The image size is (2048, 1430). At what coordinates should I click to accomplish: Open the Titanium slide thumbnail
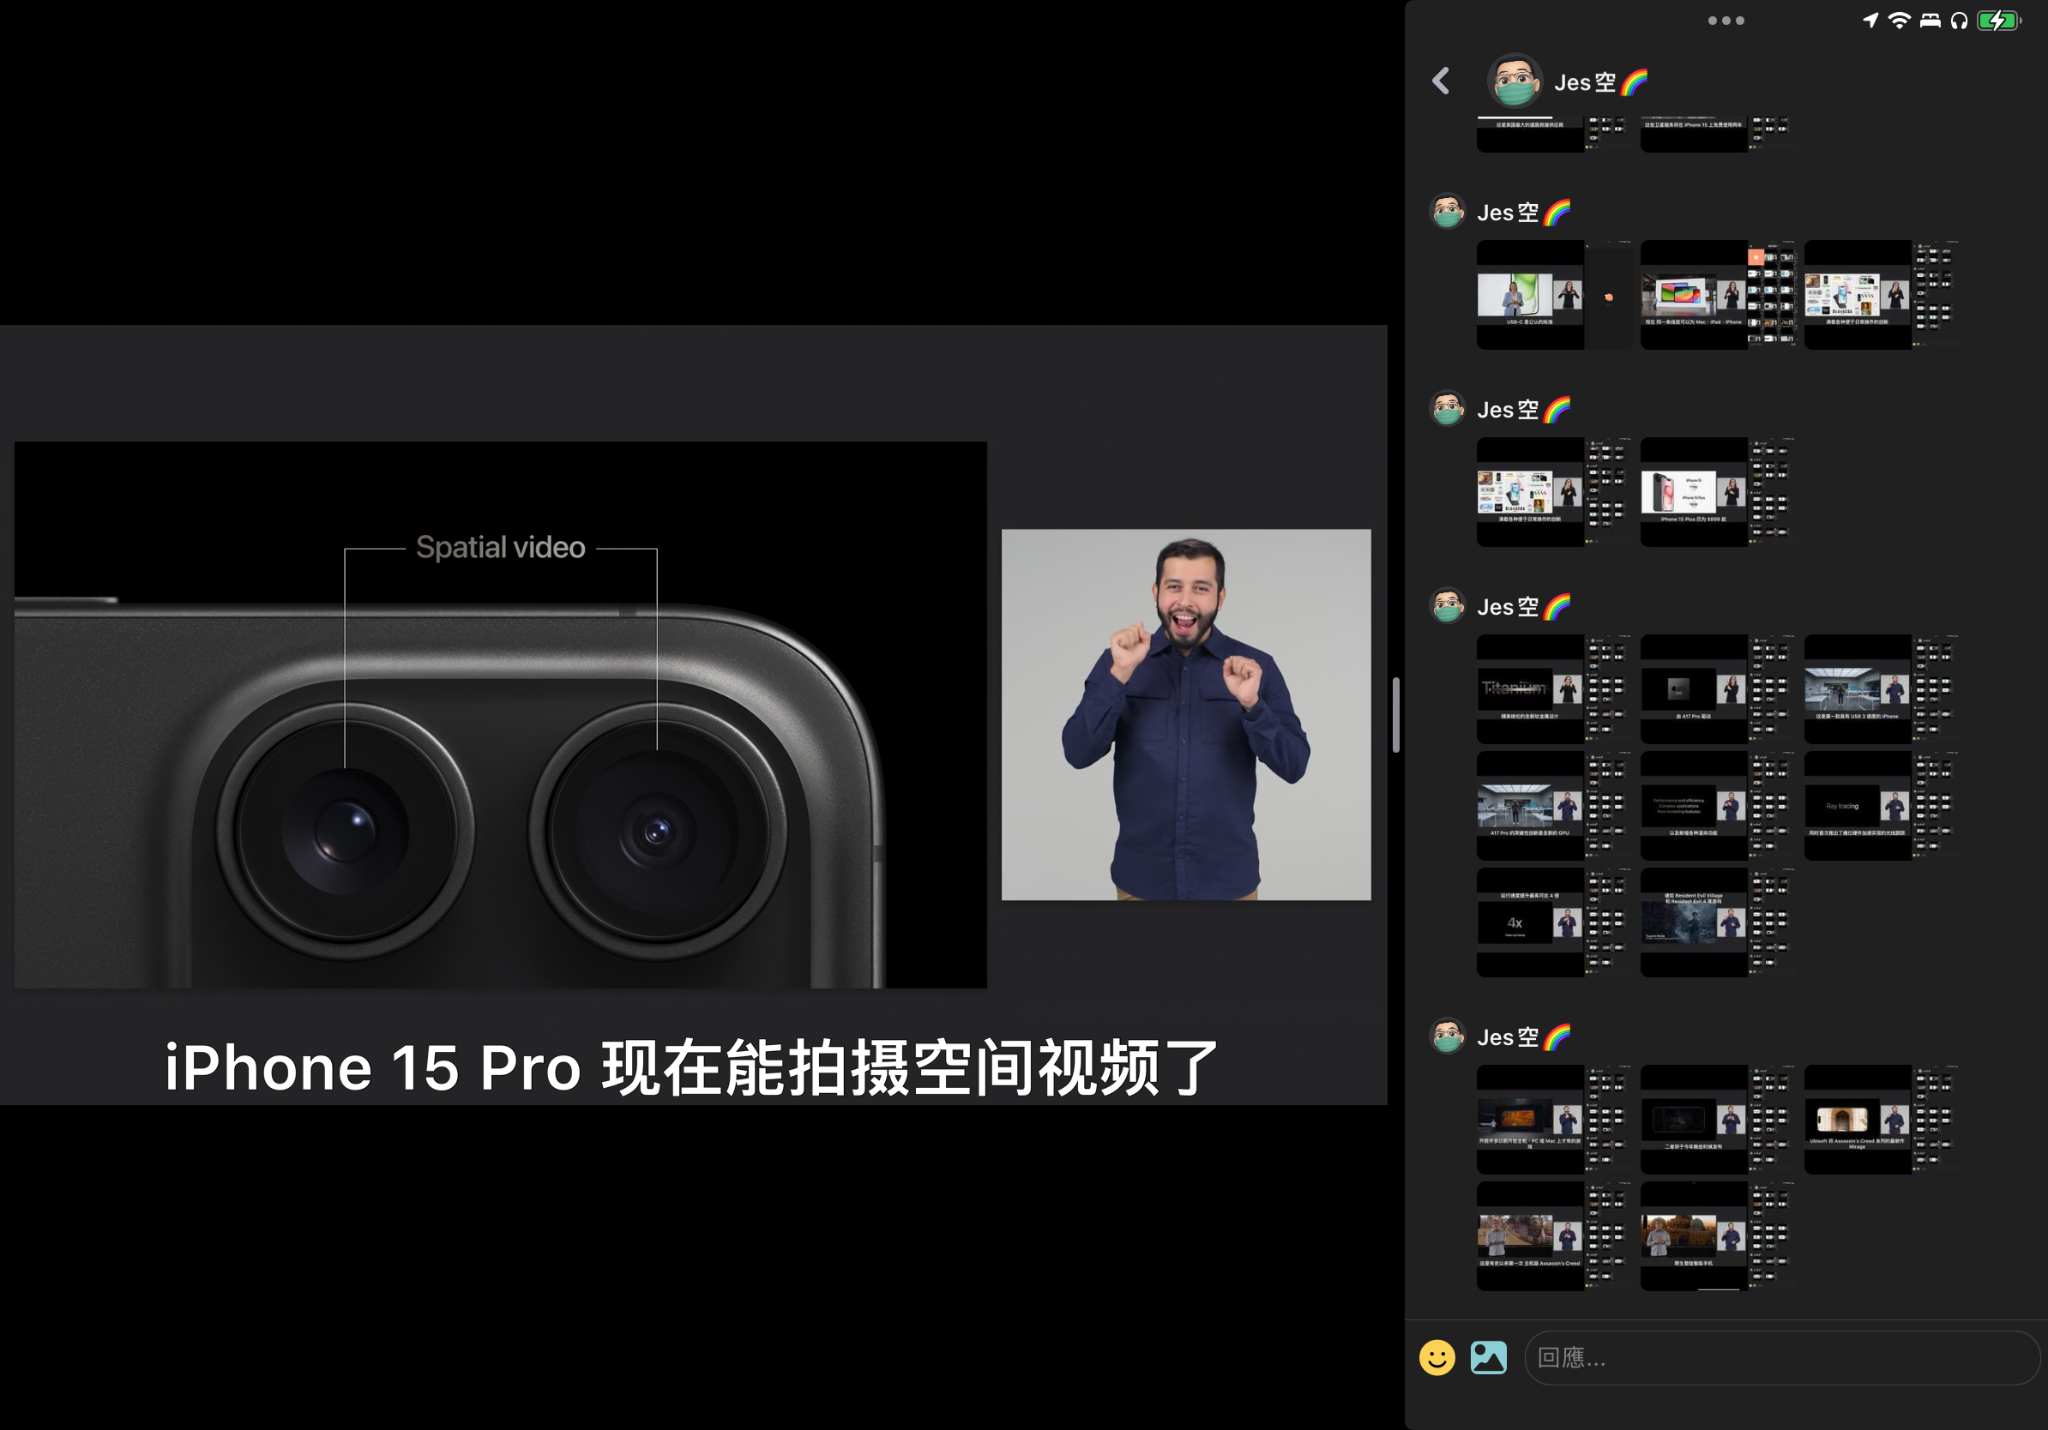tap(1553, 689)
